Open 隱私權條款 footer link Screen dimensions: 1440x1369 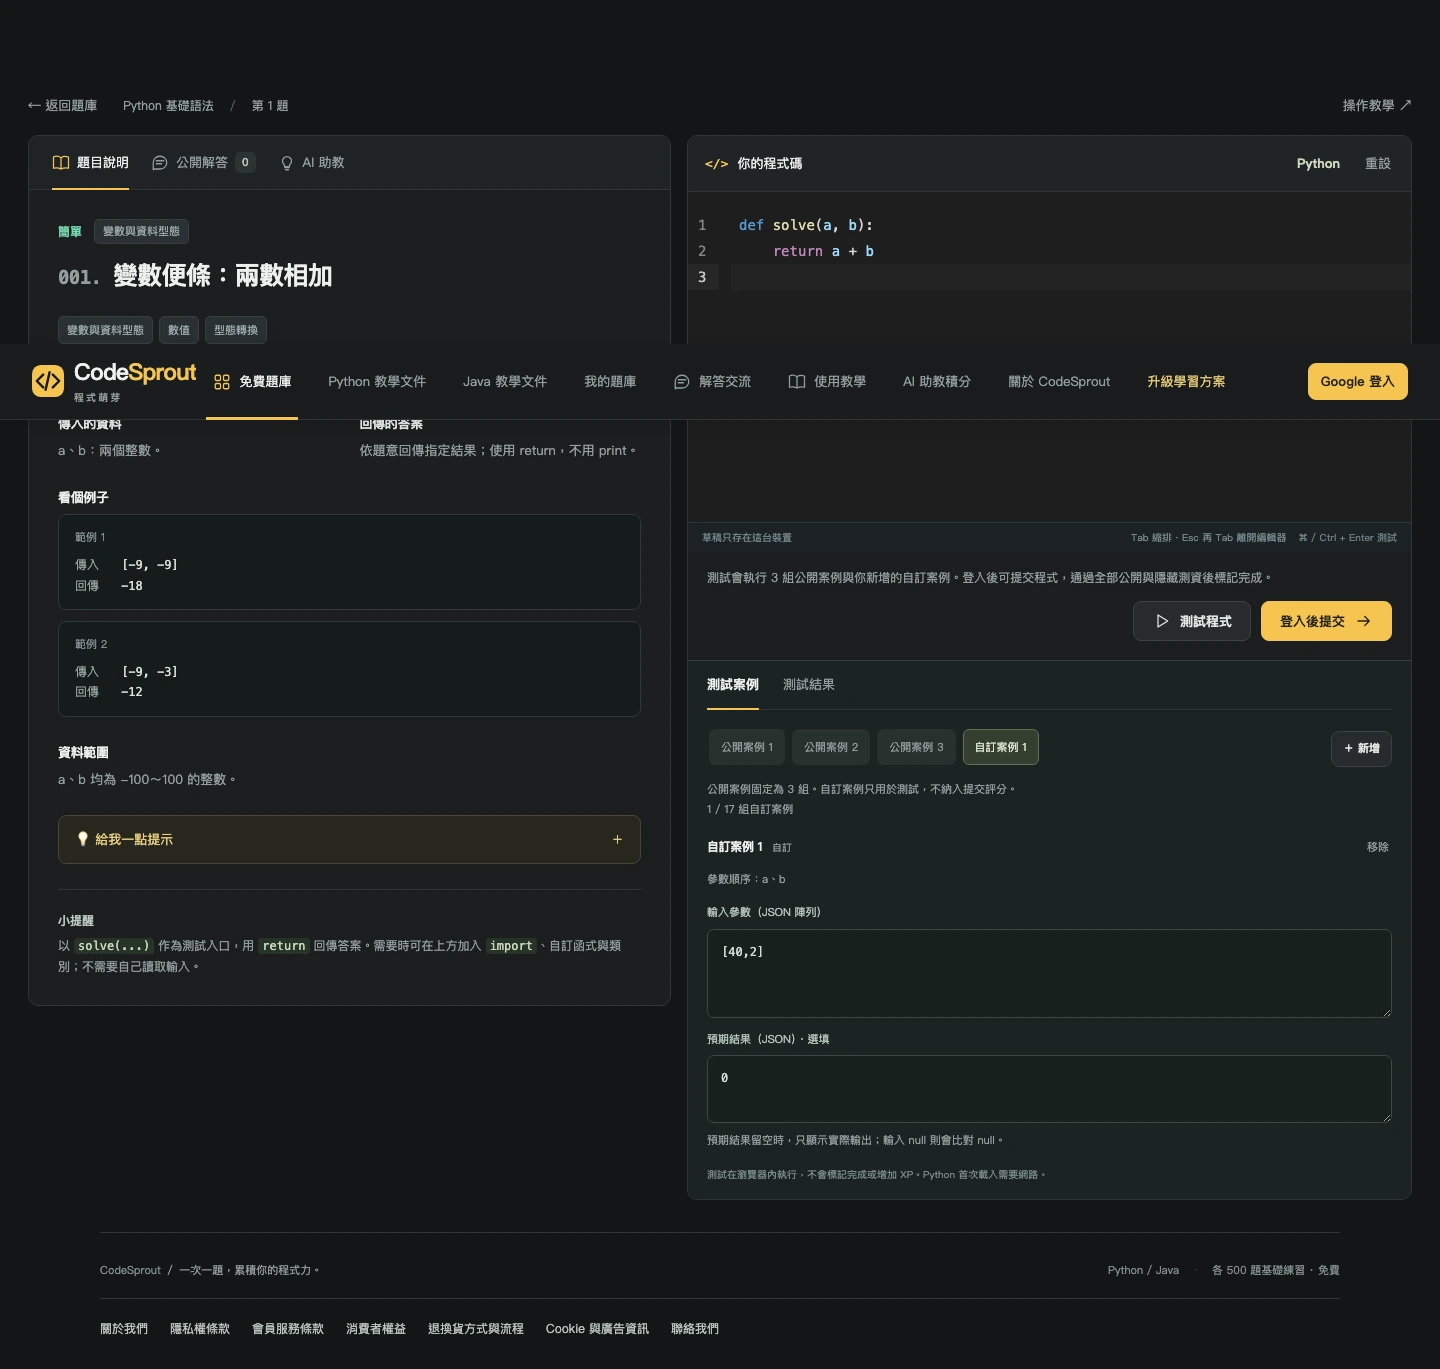point(200,1329)
